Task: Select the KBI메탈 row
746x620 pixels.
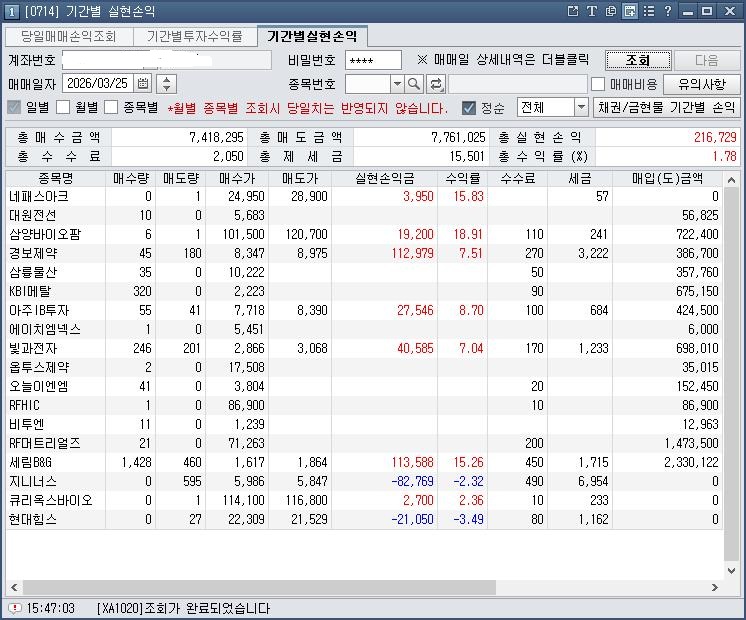Action: coord(364,291)
